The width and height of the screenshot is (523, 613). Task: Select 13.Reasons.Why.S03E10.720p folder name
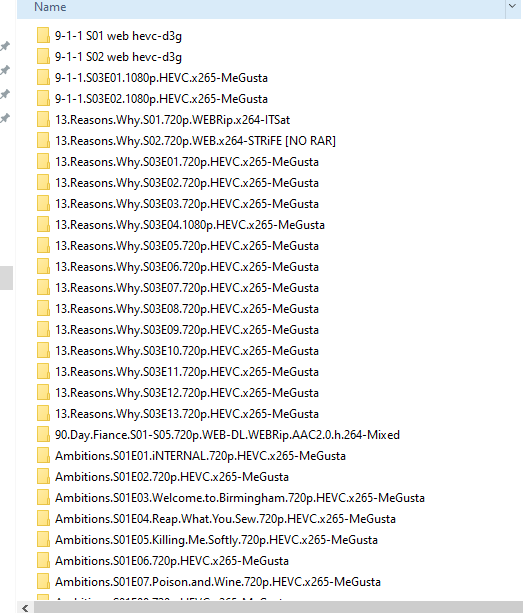[187, 350]
